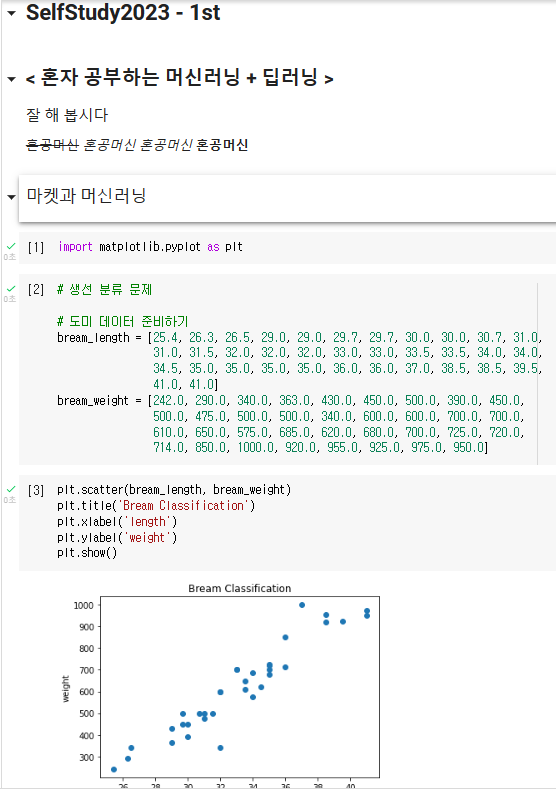
Task: Click the [1] execution count label
Action: [36, 247]
